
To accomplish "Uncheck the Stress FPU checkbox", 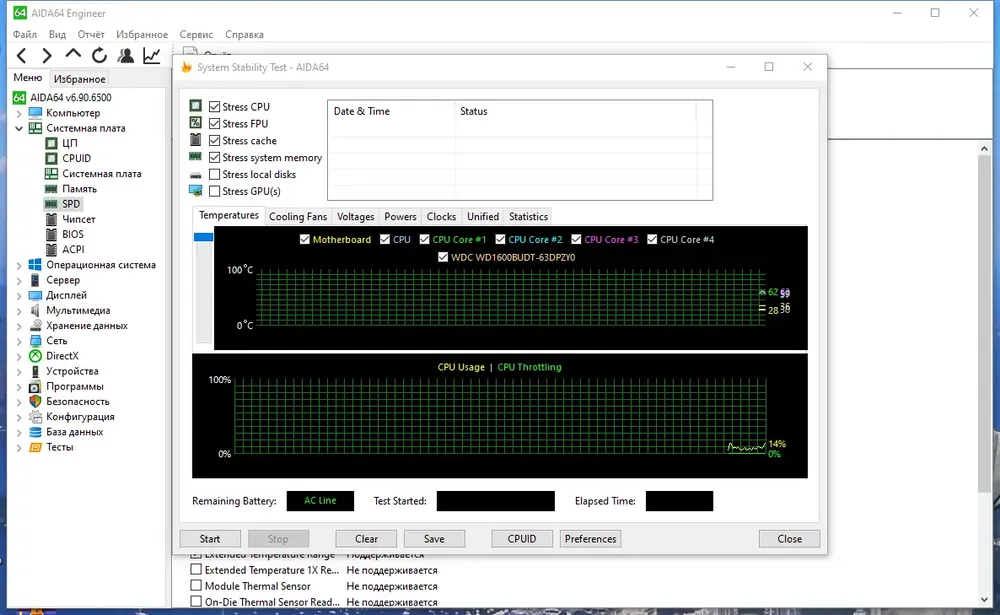I will [214, 124].
